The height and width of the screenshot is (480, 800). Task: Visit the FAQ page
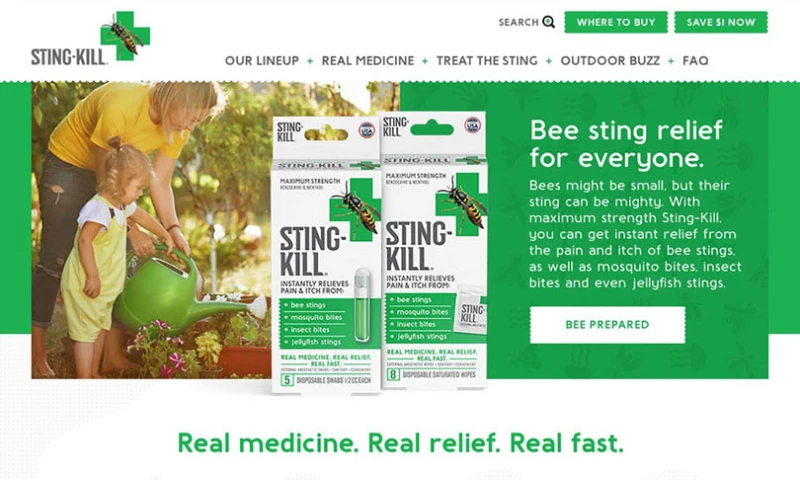click(x=695, y=61)
